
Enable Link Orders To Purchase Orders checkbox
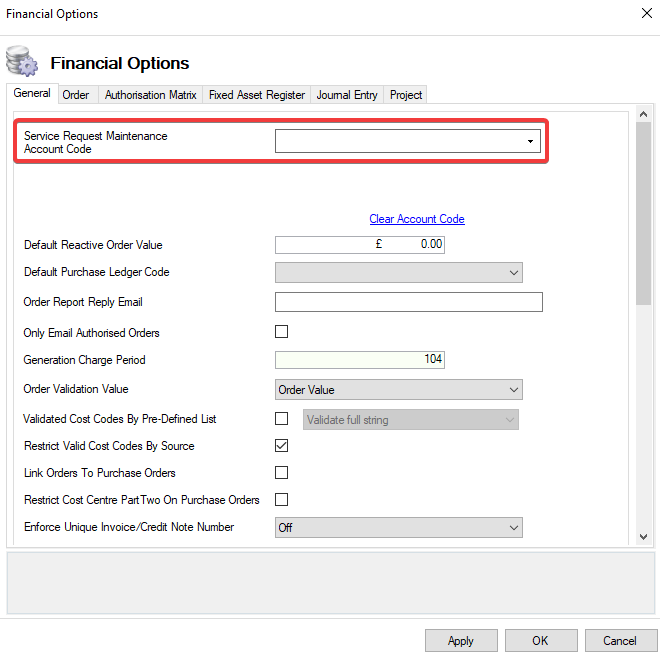[281, 473]
